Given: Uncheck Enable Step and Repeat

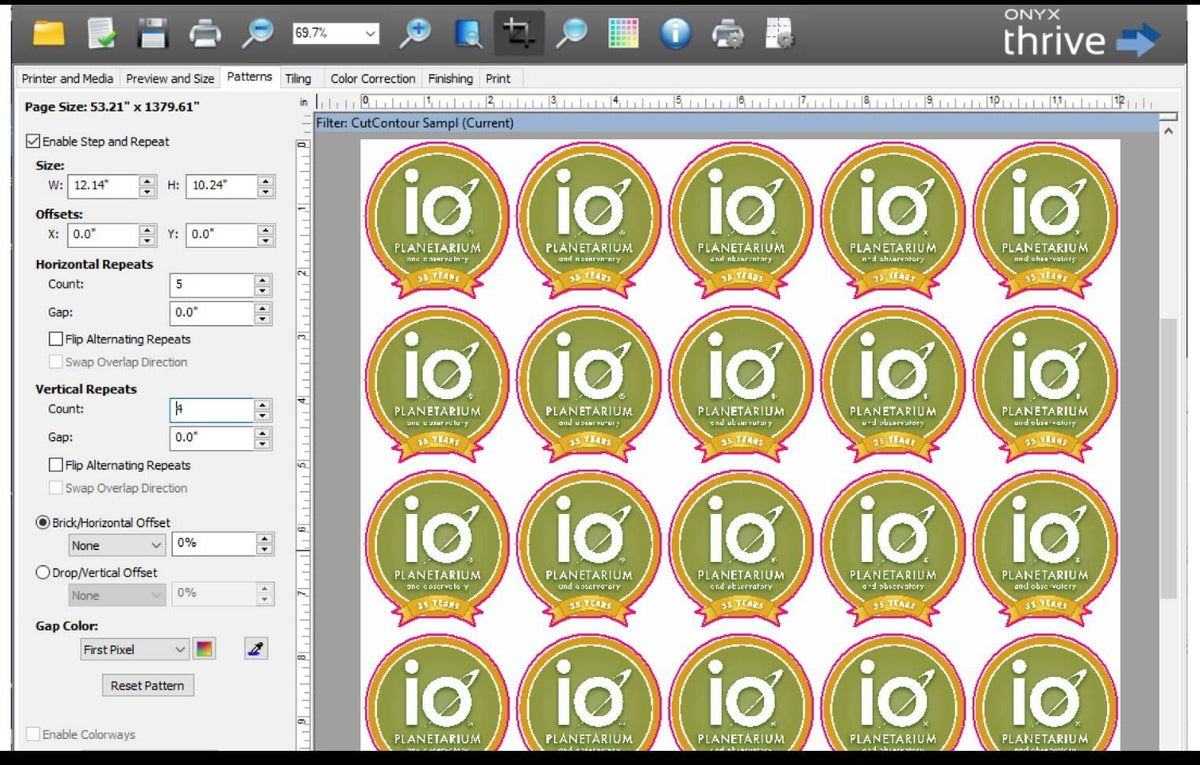Looking at the screenshot, I should pos(33,142).
